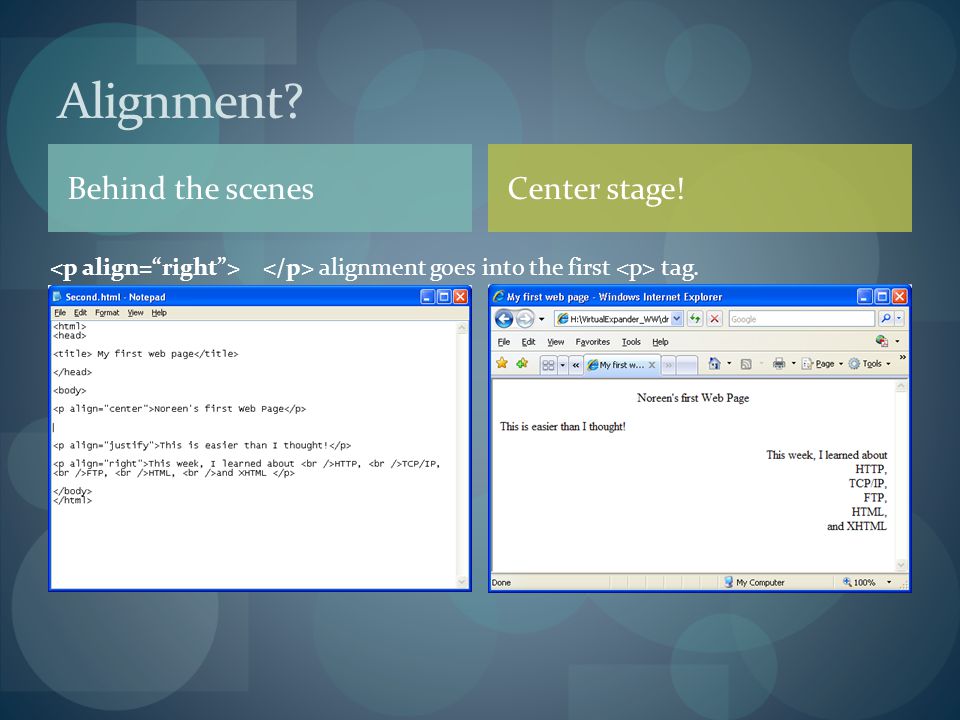Open File menu in Internet Explorer
The image size is (960, 720).
click(x=503, y=342)
